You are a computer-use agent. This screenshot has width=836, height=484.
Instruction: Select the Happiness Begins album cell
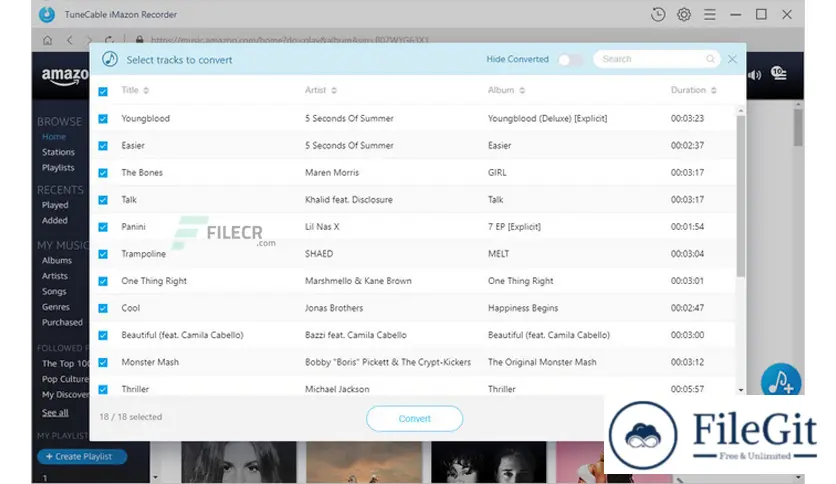click(523, 308)
